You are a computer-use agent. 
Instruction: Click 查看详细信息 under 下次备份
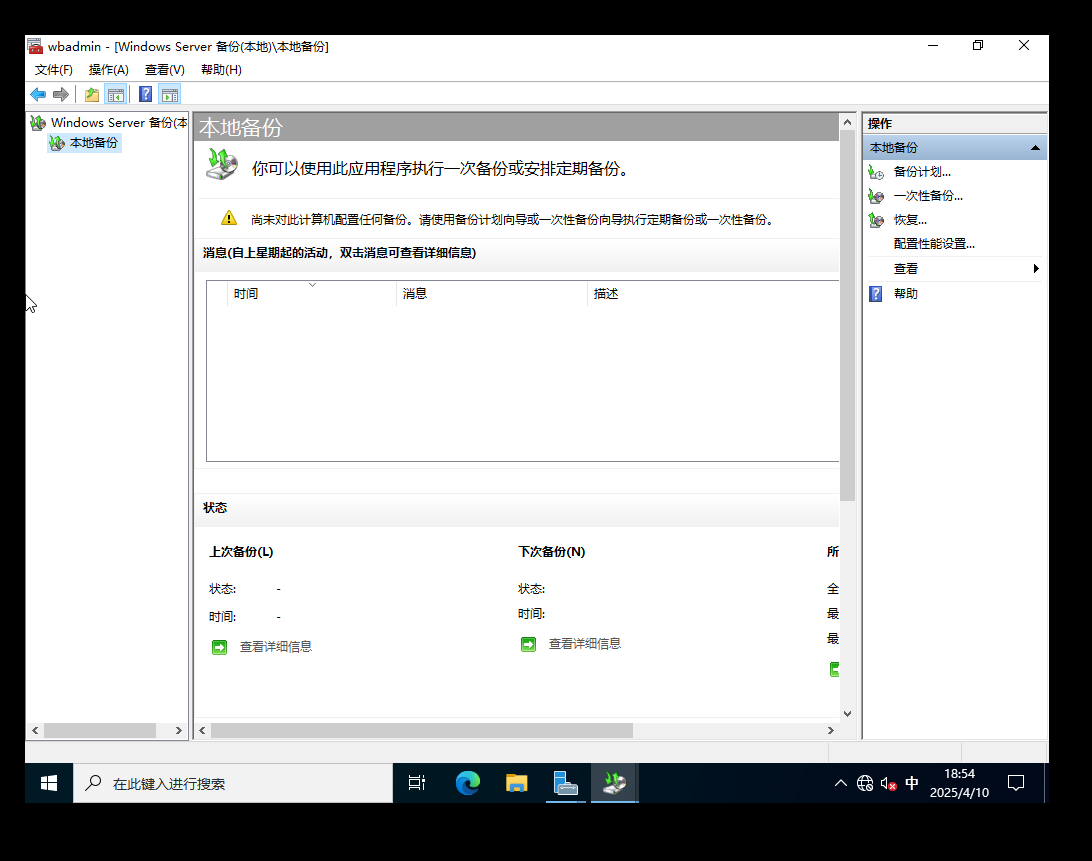click(x=585, y=644)
